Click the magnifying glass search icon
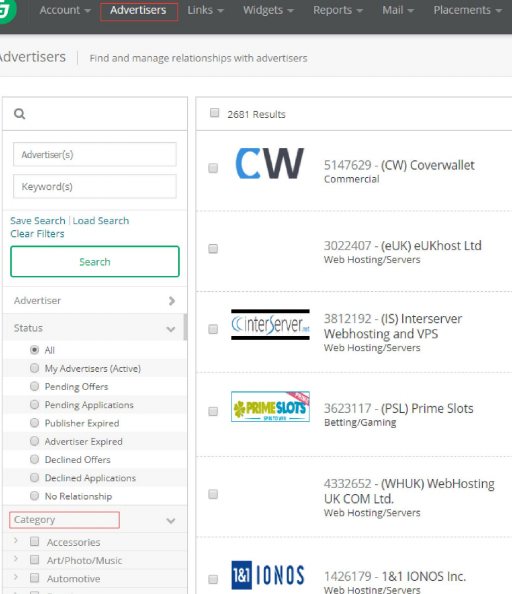This screenshot has width=512, height=594. tap(19, 114)
